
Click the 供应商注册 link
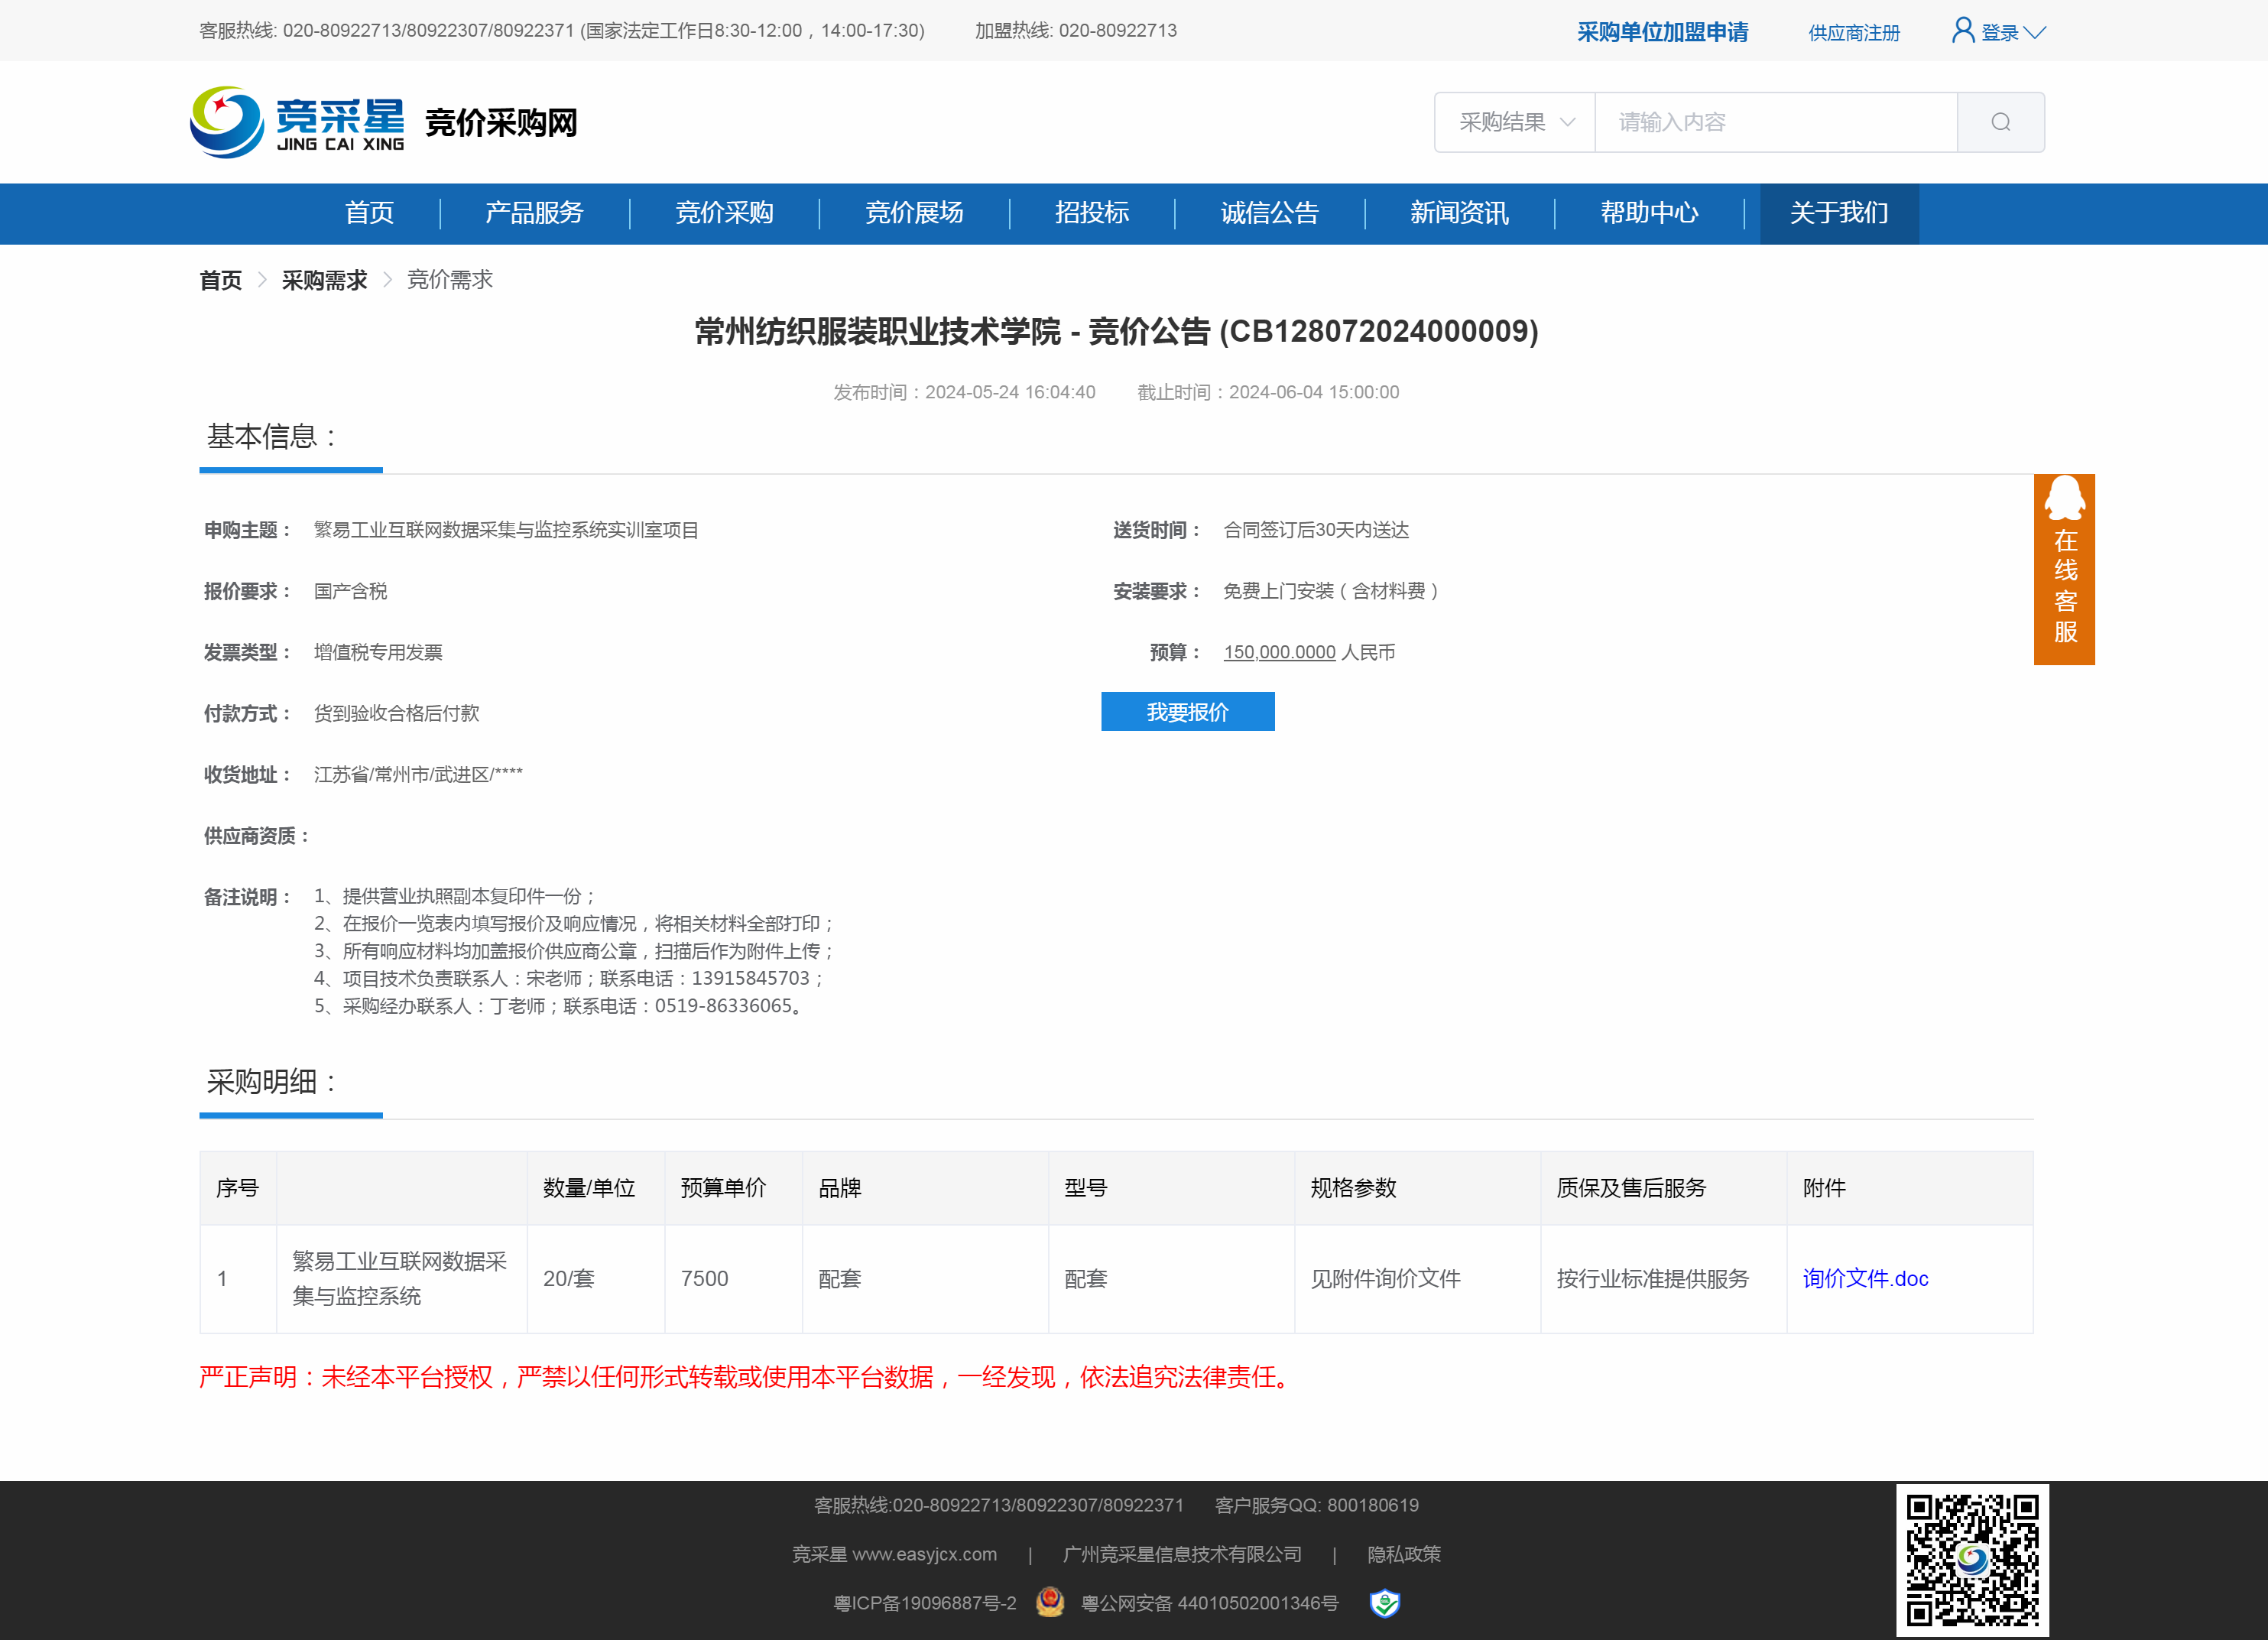pos(1853,33)
